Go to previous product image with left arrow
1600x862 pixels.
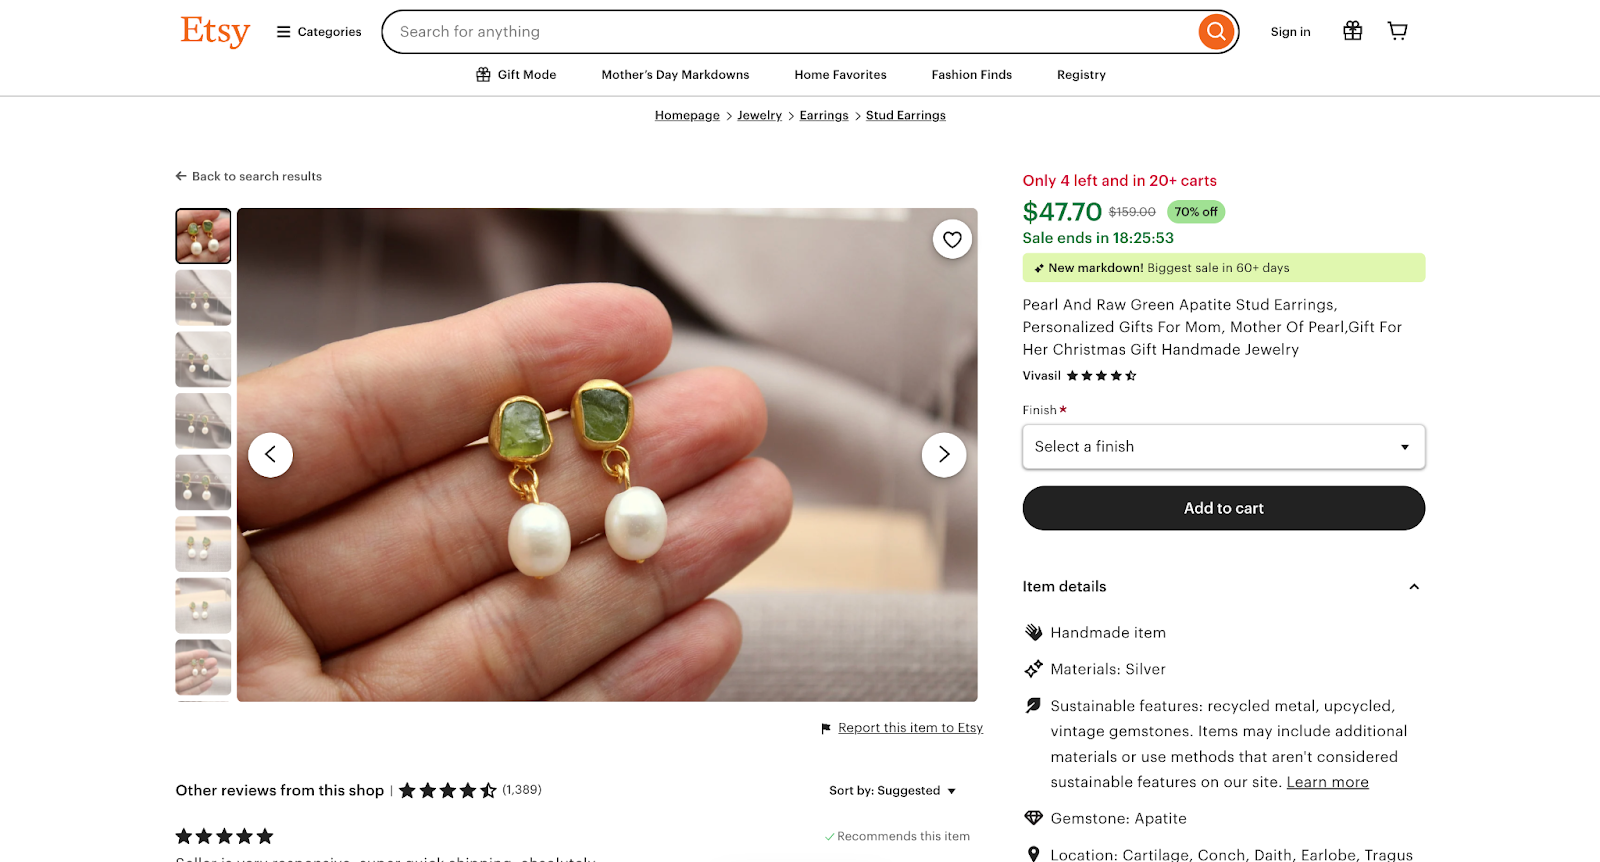pos(270,454)
